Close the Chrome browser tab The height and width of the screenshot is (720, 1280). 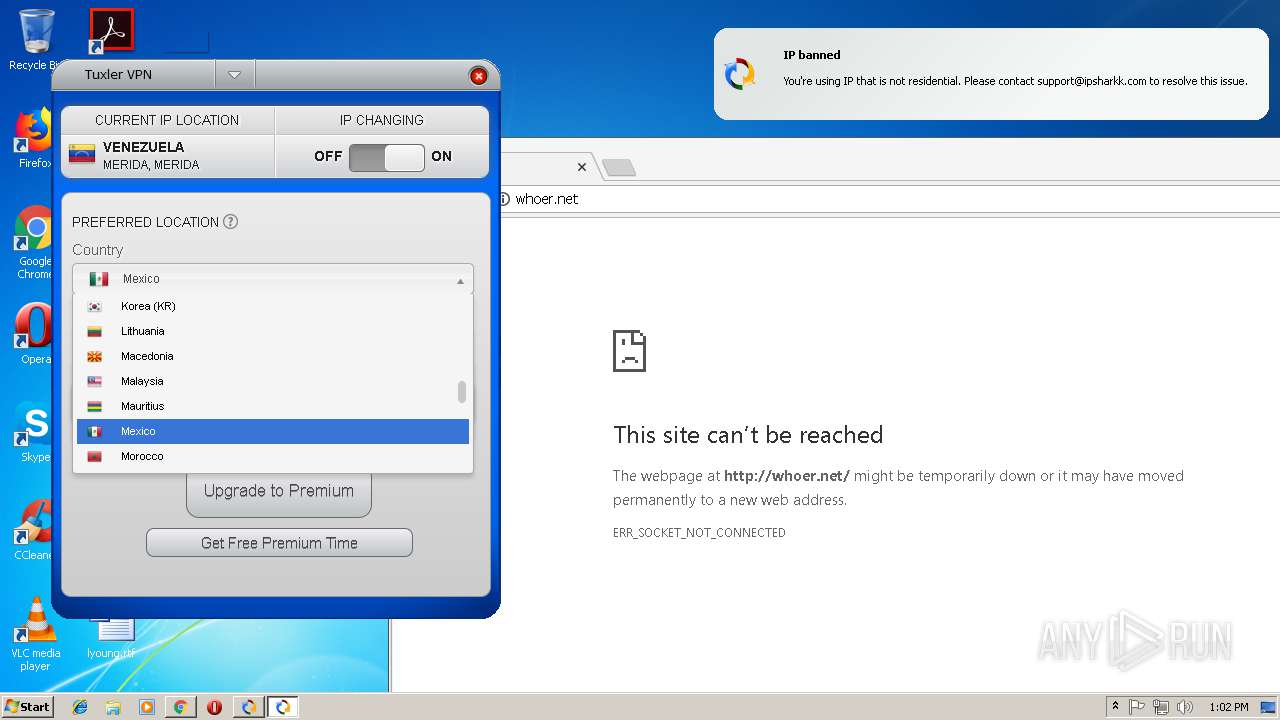[x=582, y=167]
